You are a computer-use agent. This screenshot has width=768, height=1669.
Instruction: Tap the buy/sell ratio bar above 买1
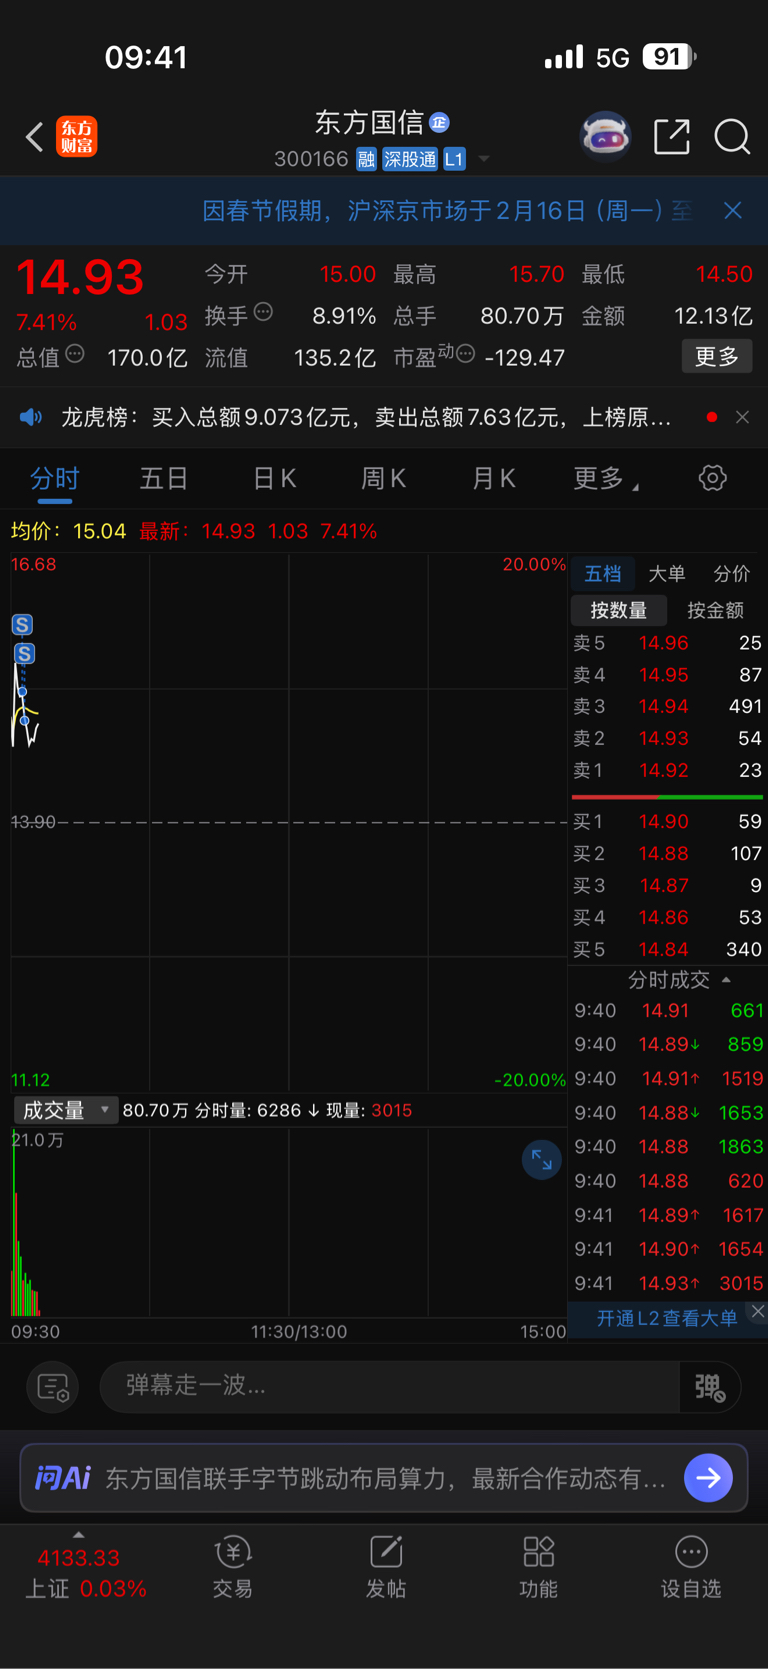click(x=667, y=797)
